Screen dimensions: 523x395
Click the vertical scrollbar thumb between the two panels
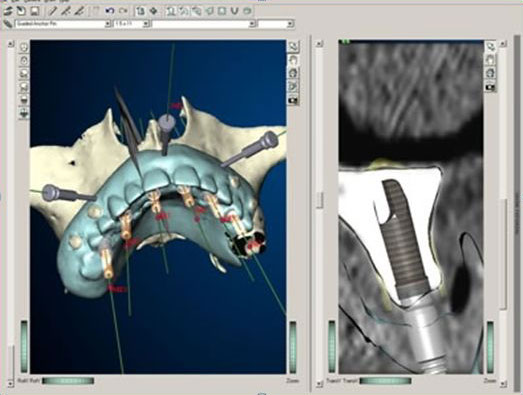319,200
